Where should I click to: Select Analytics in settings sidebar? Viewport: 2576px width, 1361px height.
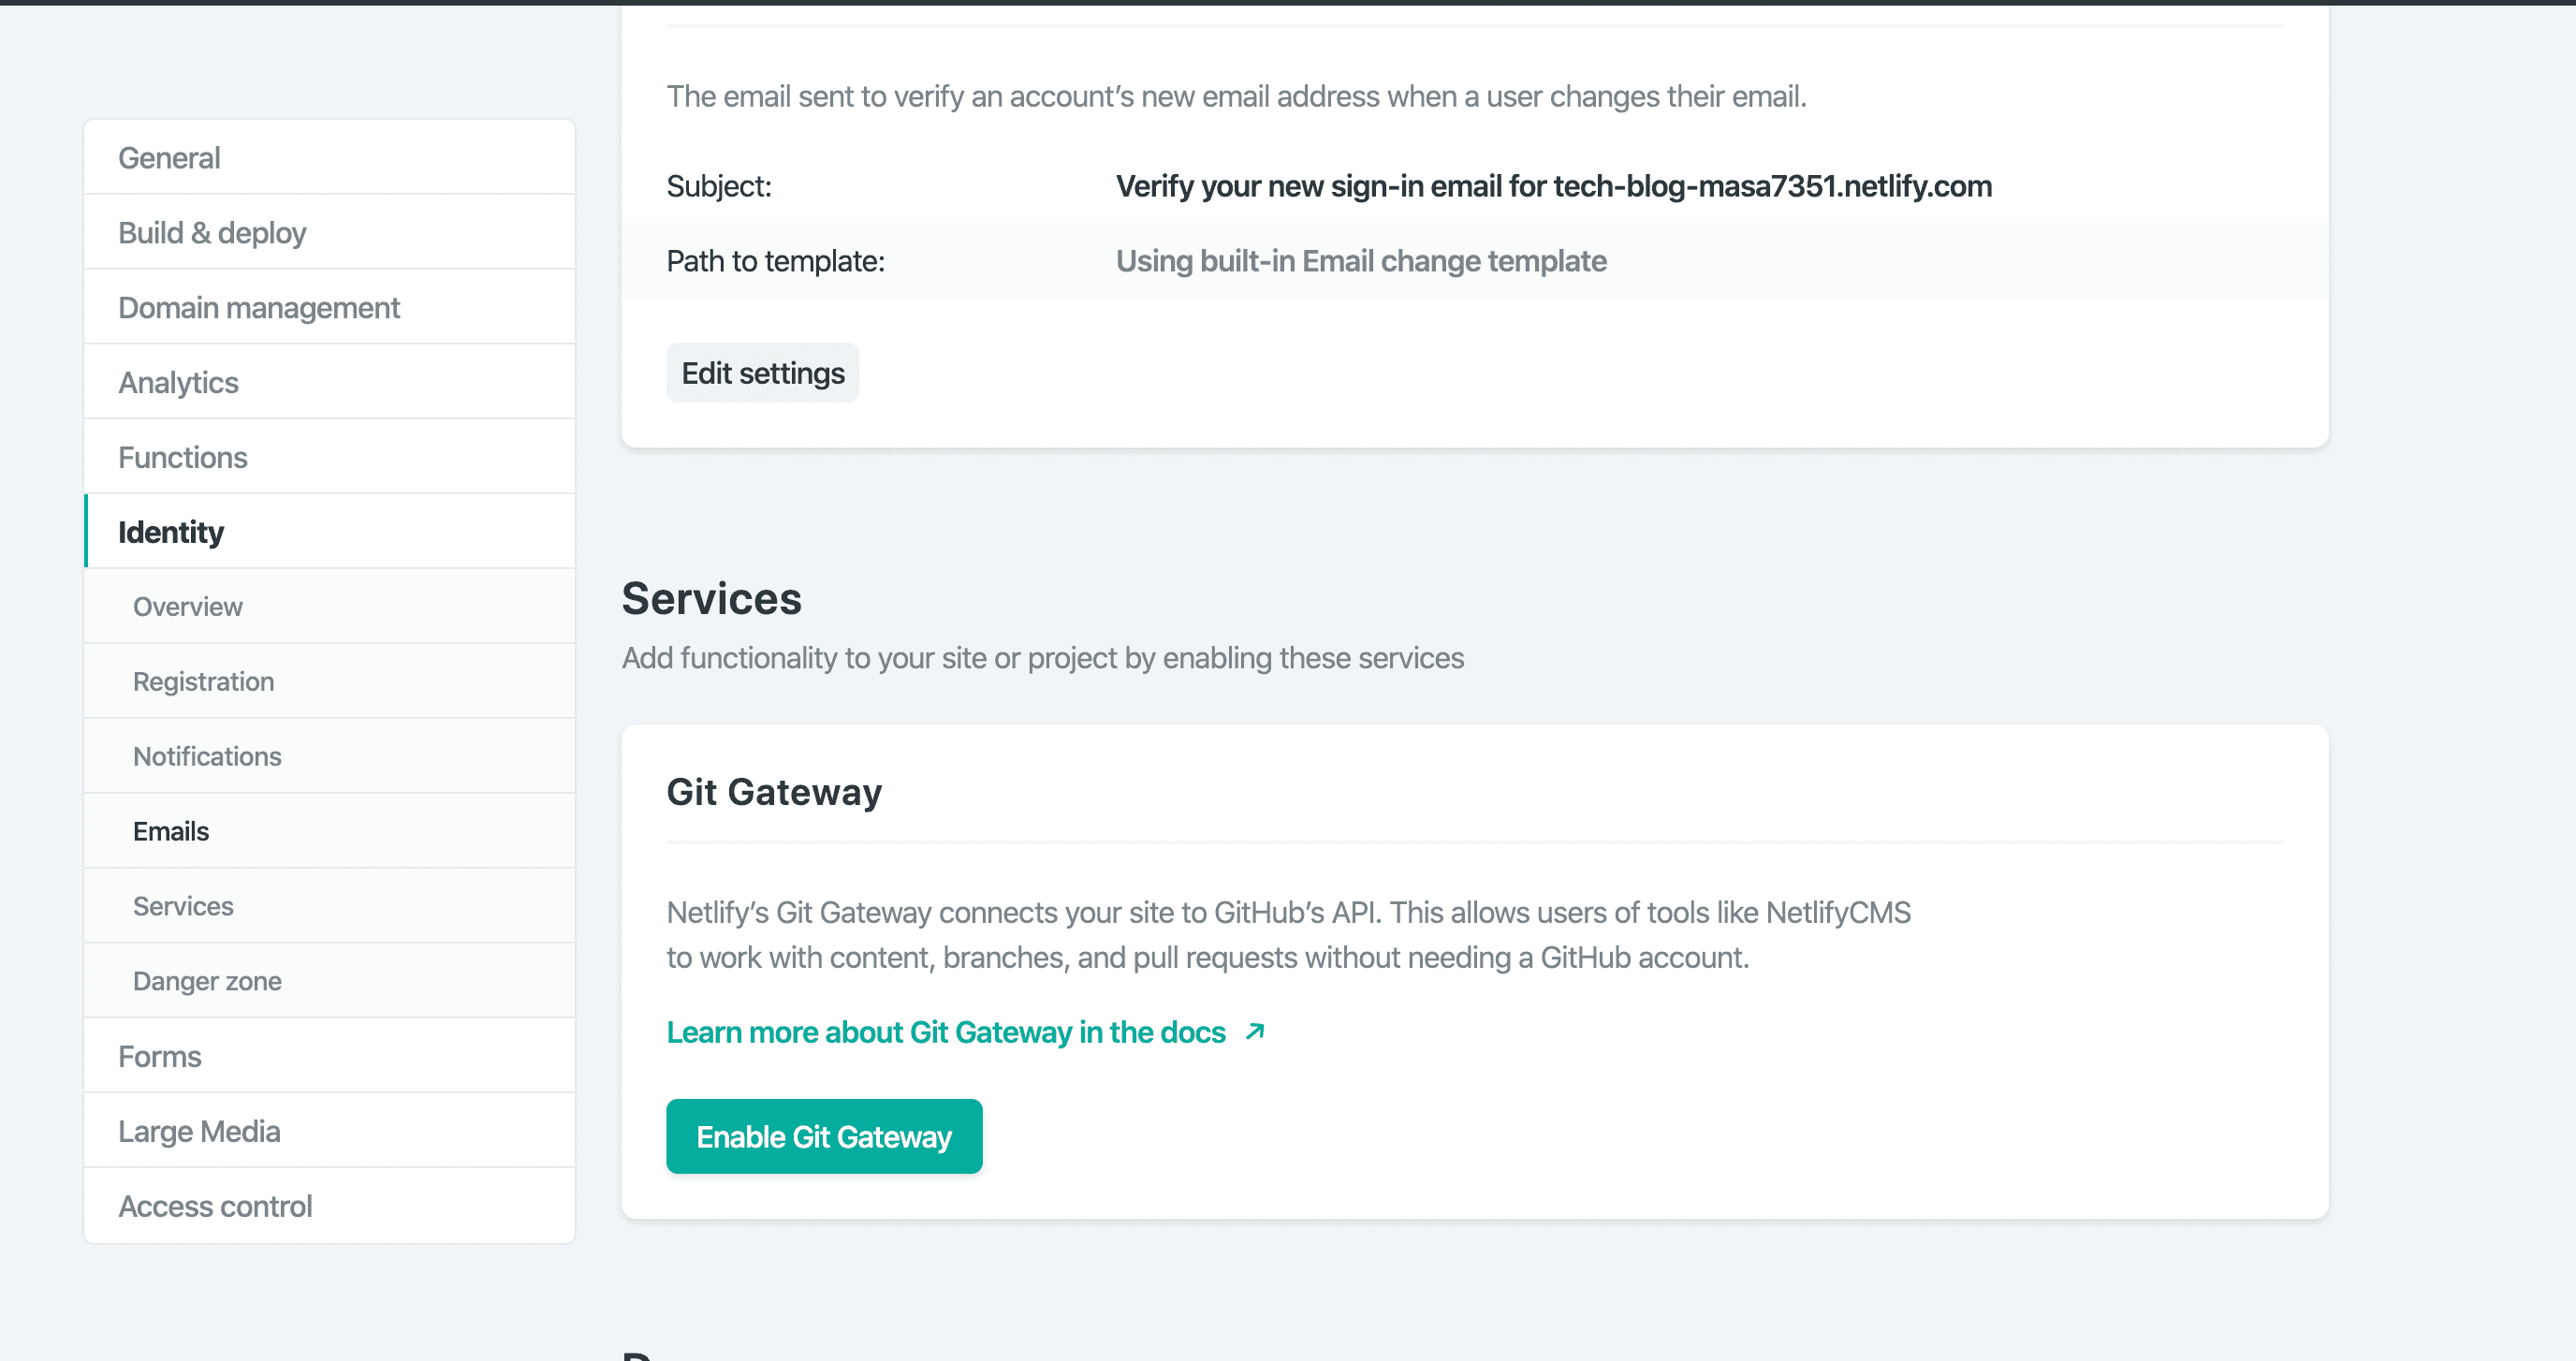click(x=178, y=383)
